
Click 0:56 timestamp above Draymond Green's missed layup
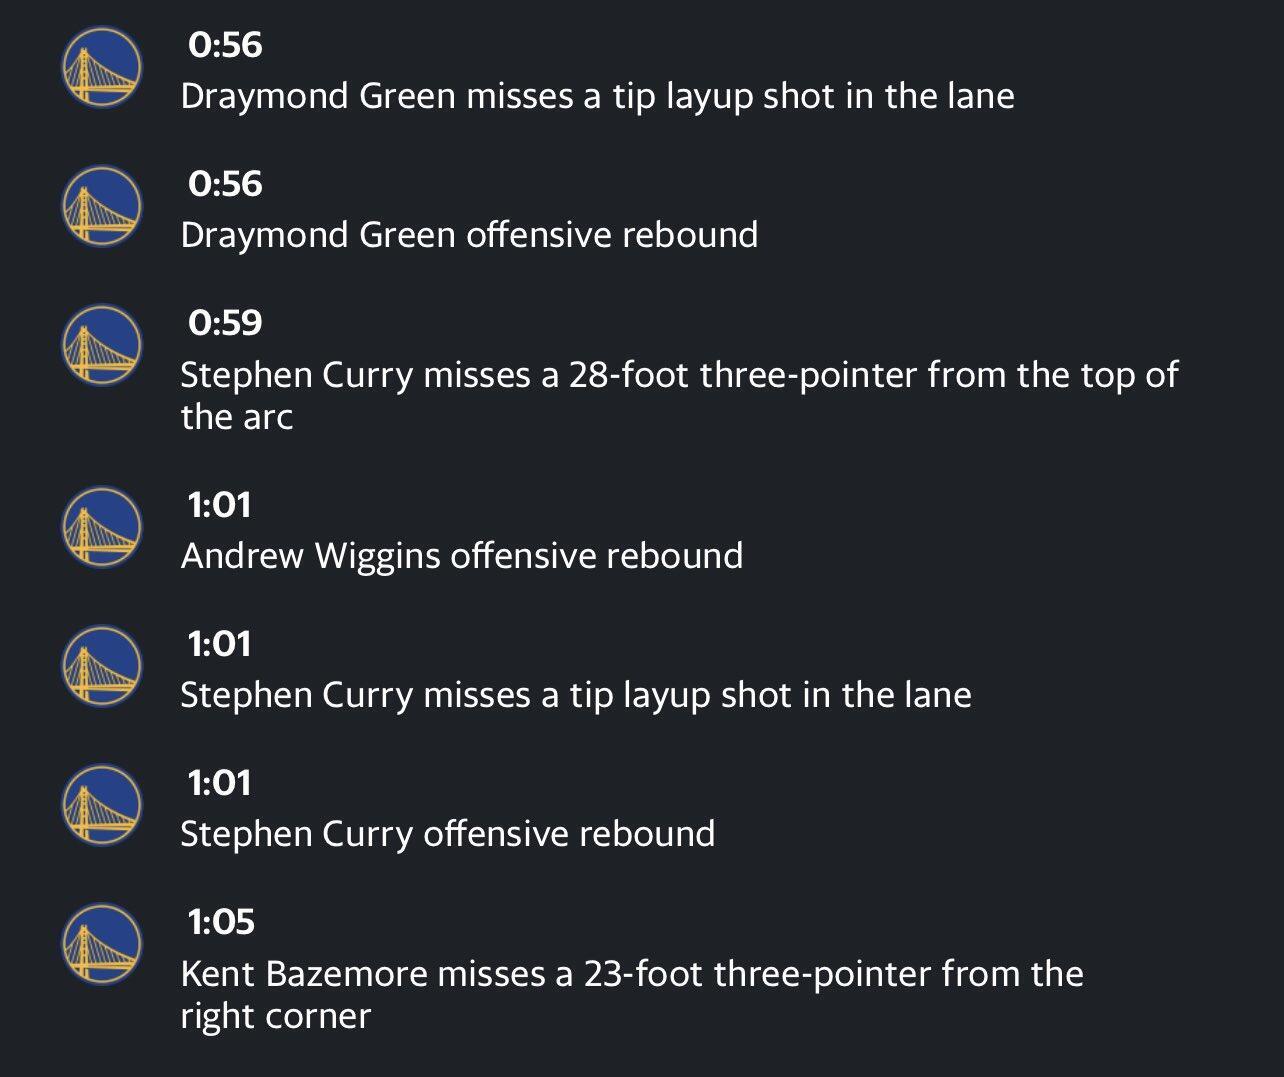coord(224,45)
